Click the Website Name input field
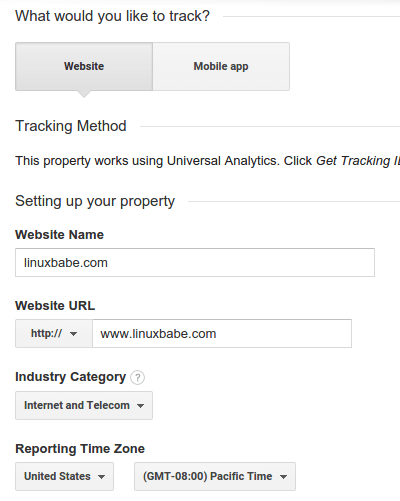This screenshot has height=501, width=400. 195,263
